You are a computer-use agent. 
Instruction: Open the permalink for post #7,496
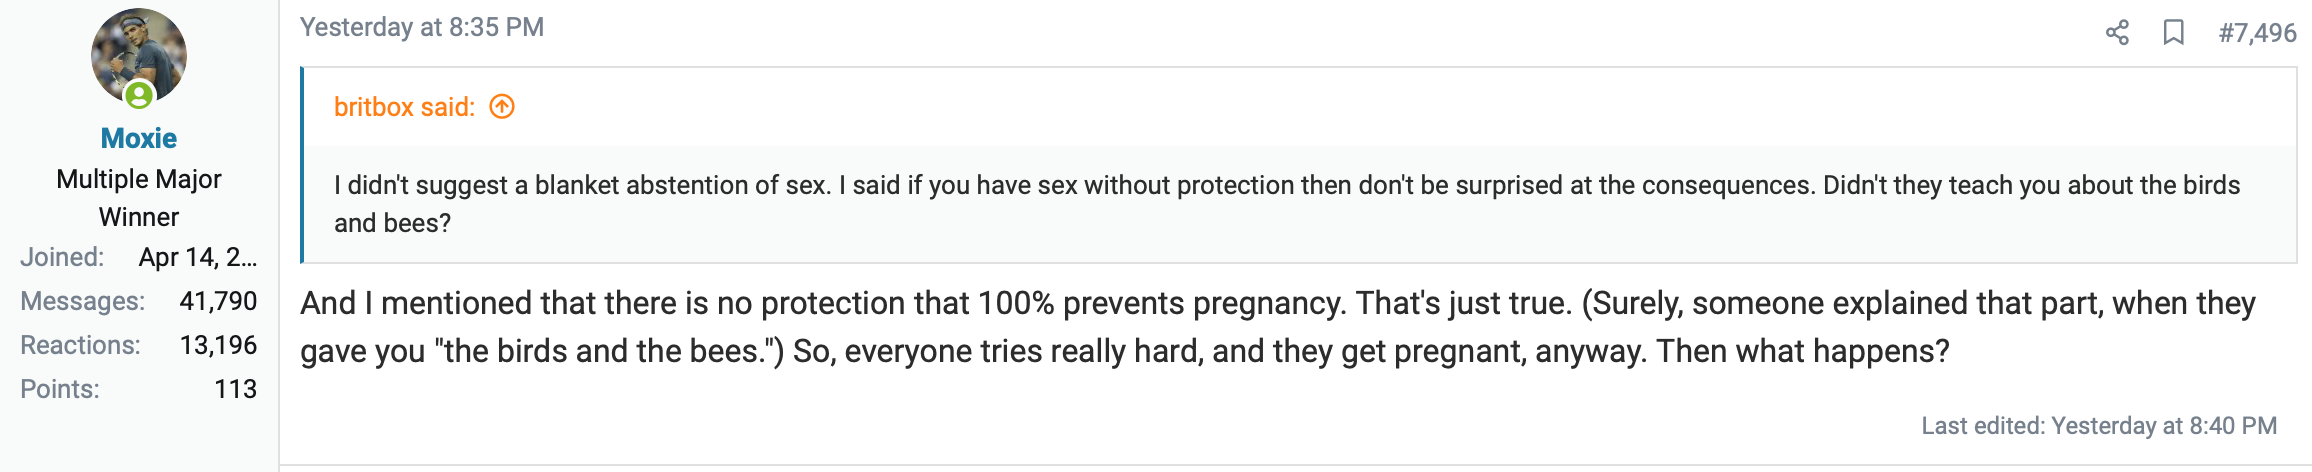2257,33
